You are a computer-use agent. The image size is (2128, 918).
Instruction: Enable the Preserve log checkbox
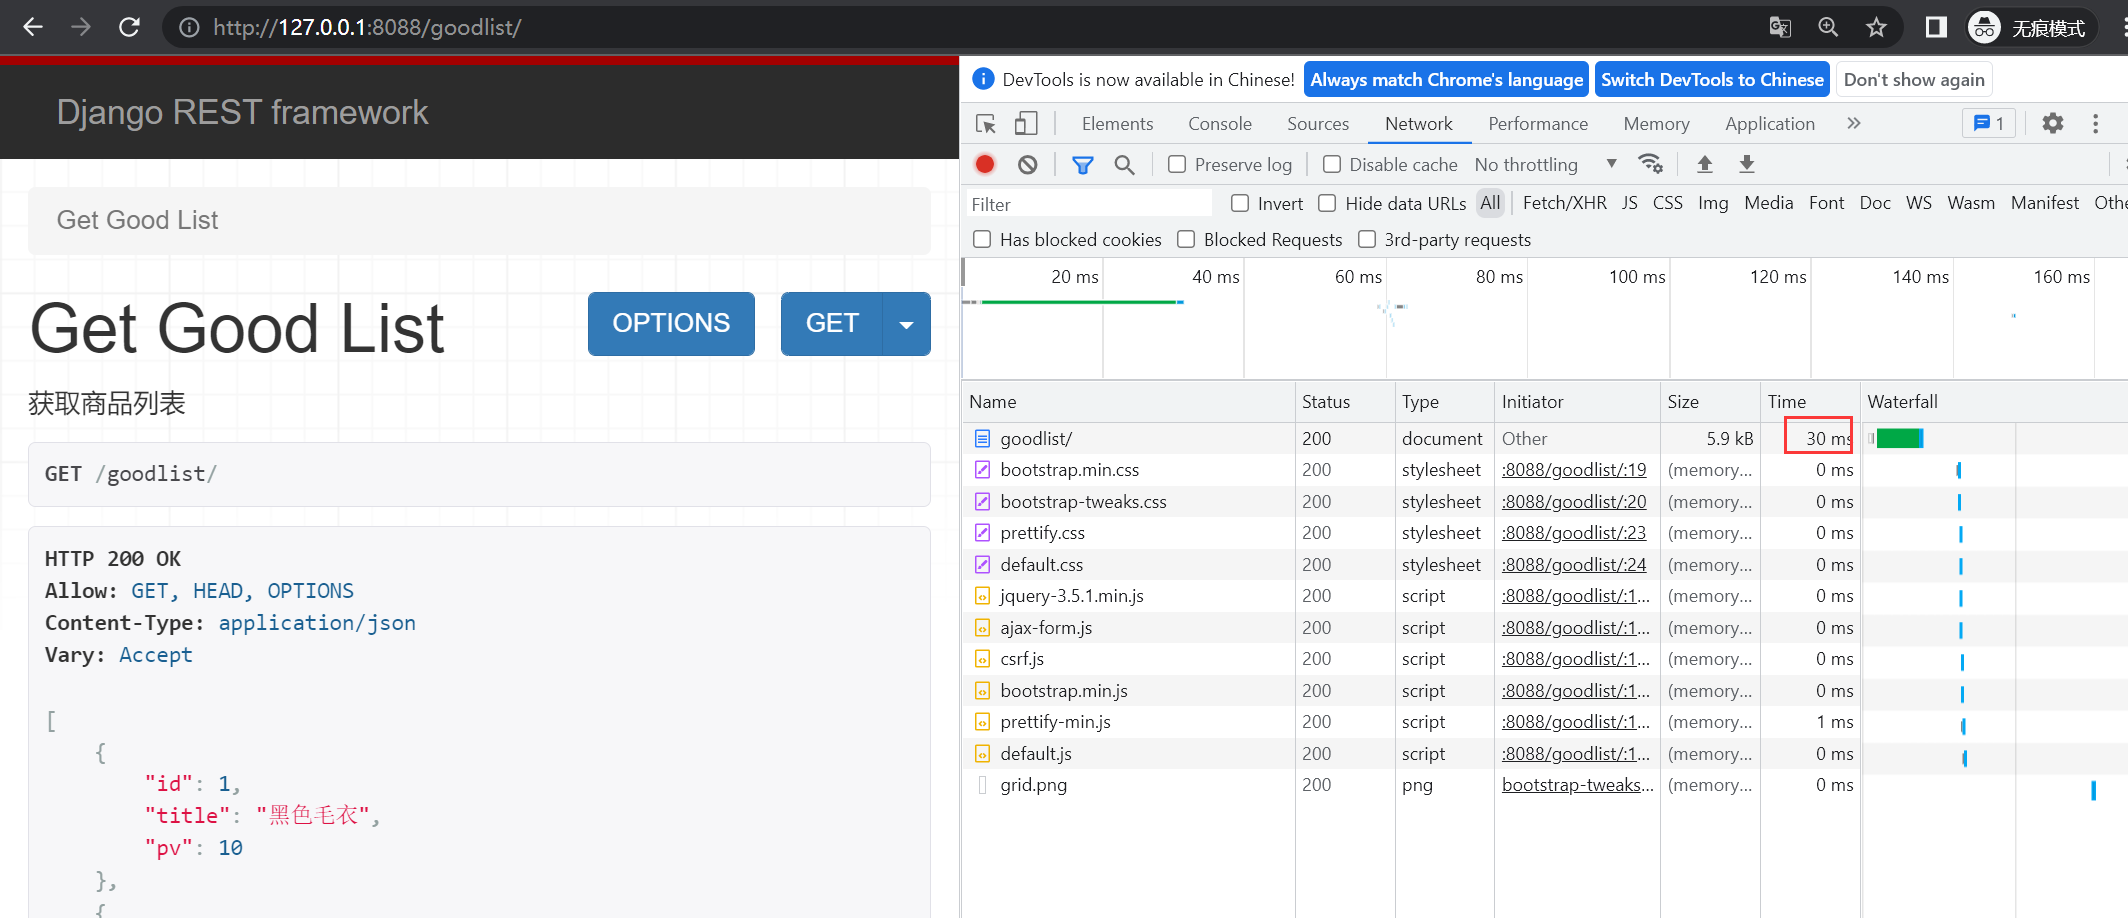click(x=1177, y=164)
